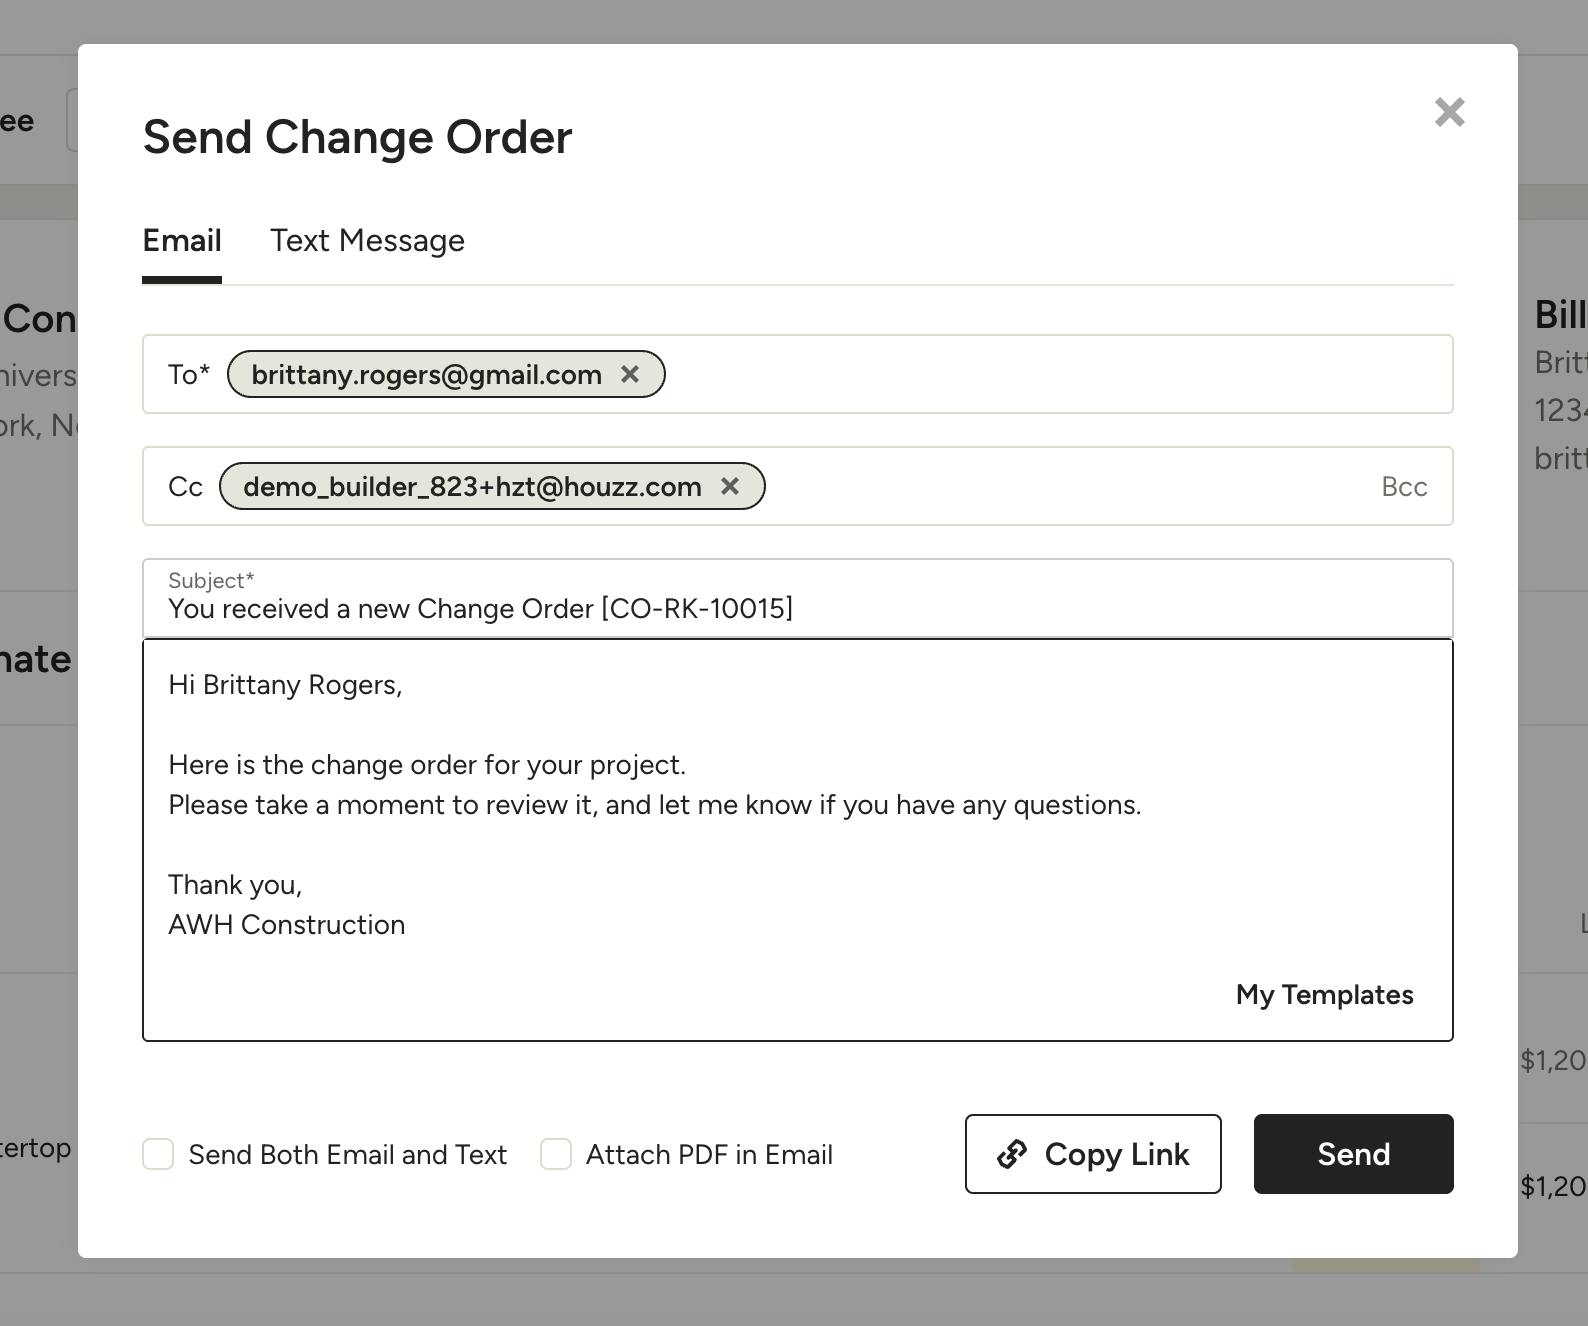Select the brittany.rogers@gmail.com recipient chip
1588x1326 pixels.
426,374
